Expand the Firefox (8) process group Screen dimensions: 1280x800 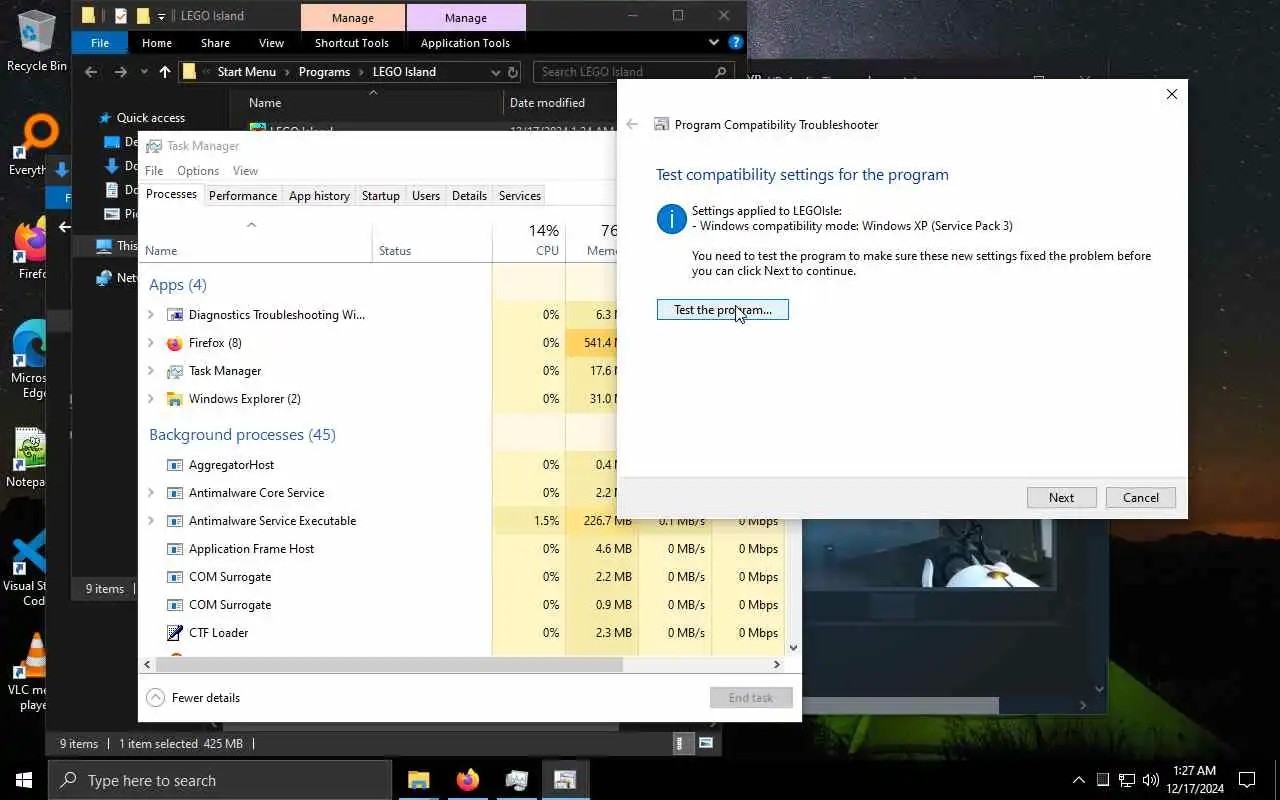(x=151, y=343)
